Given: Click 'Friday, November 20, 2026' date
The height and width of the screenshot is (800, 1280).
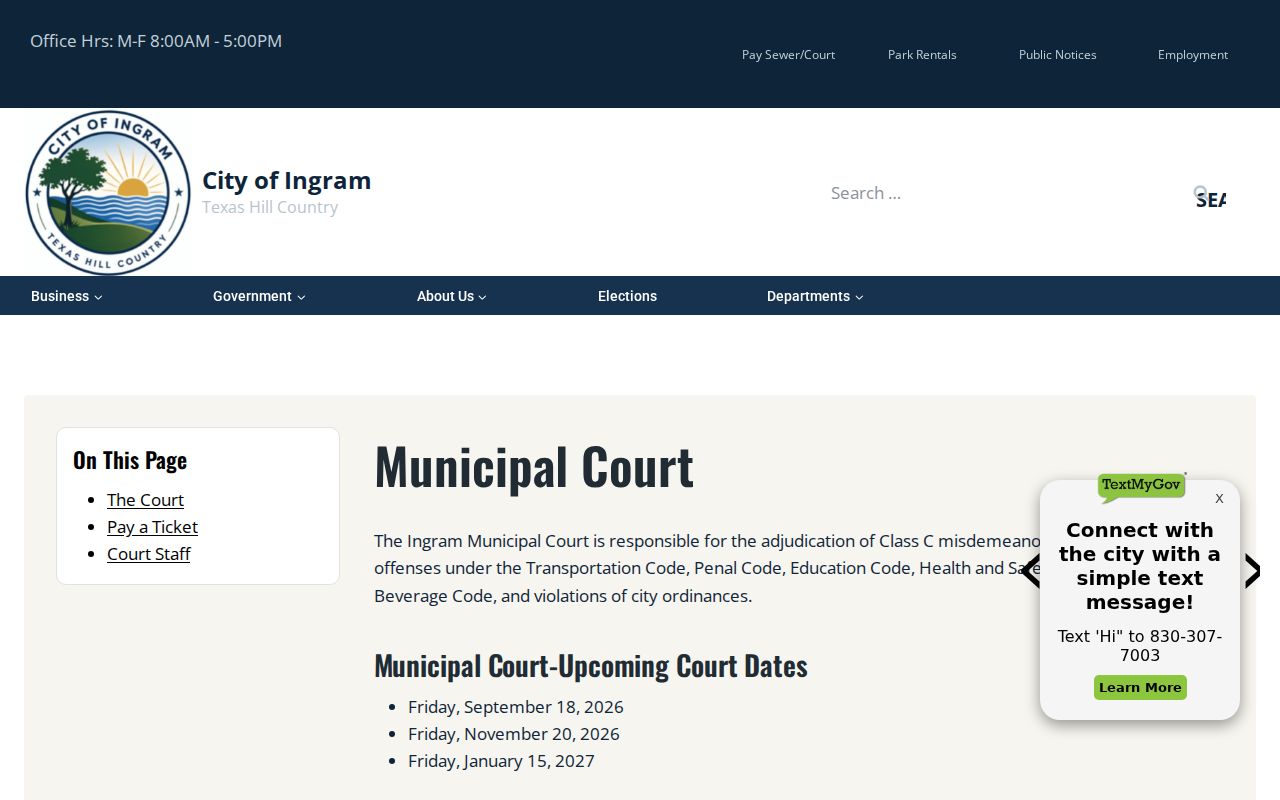Looking at the screenshot, I should point(514,734).
